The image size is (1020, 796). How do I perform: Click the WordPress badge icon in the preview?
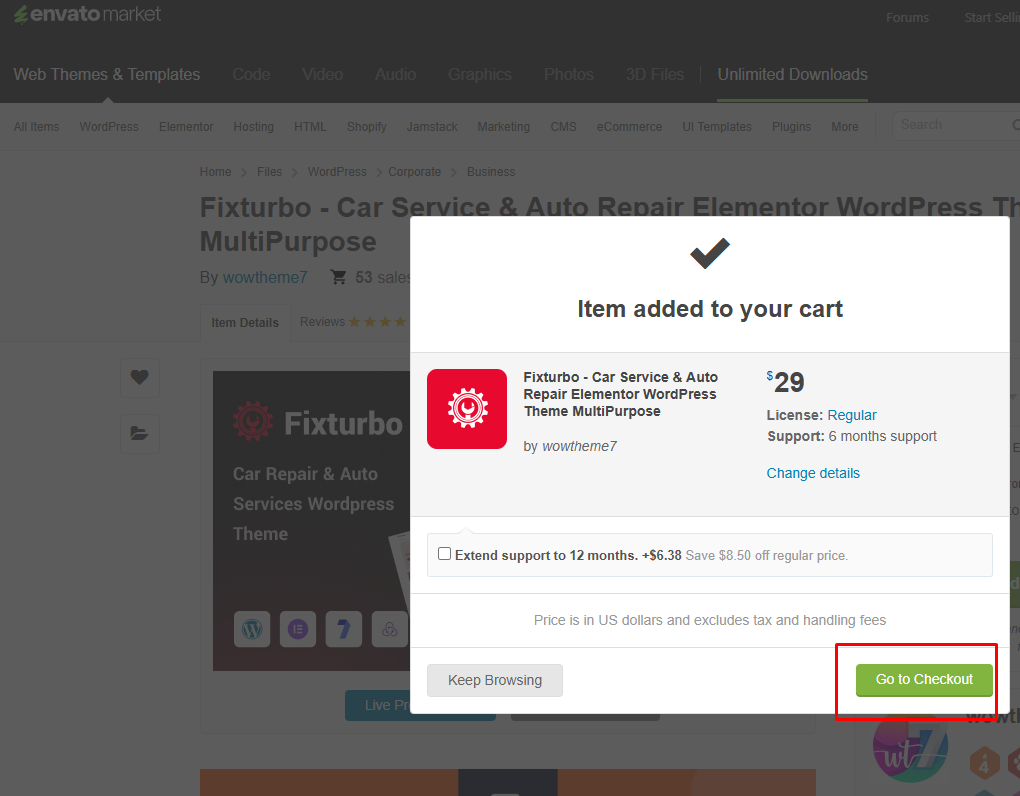pyautogui.click(x=252, y=629)
